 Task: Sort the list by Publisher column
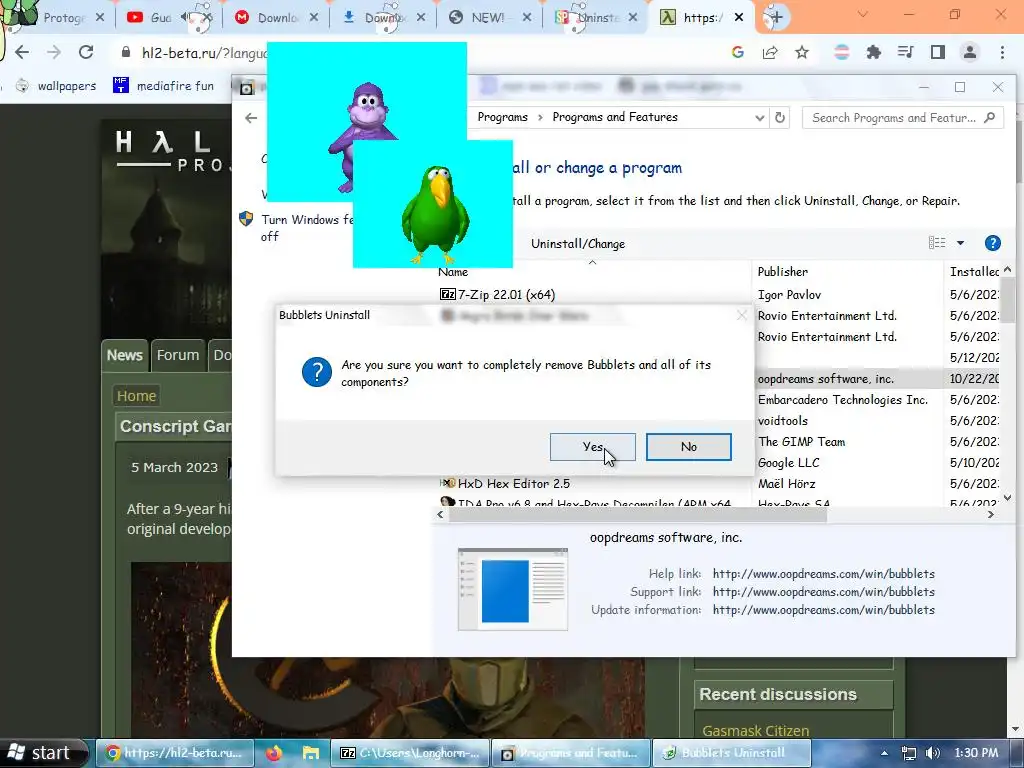pos(782,272)
